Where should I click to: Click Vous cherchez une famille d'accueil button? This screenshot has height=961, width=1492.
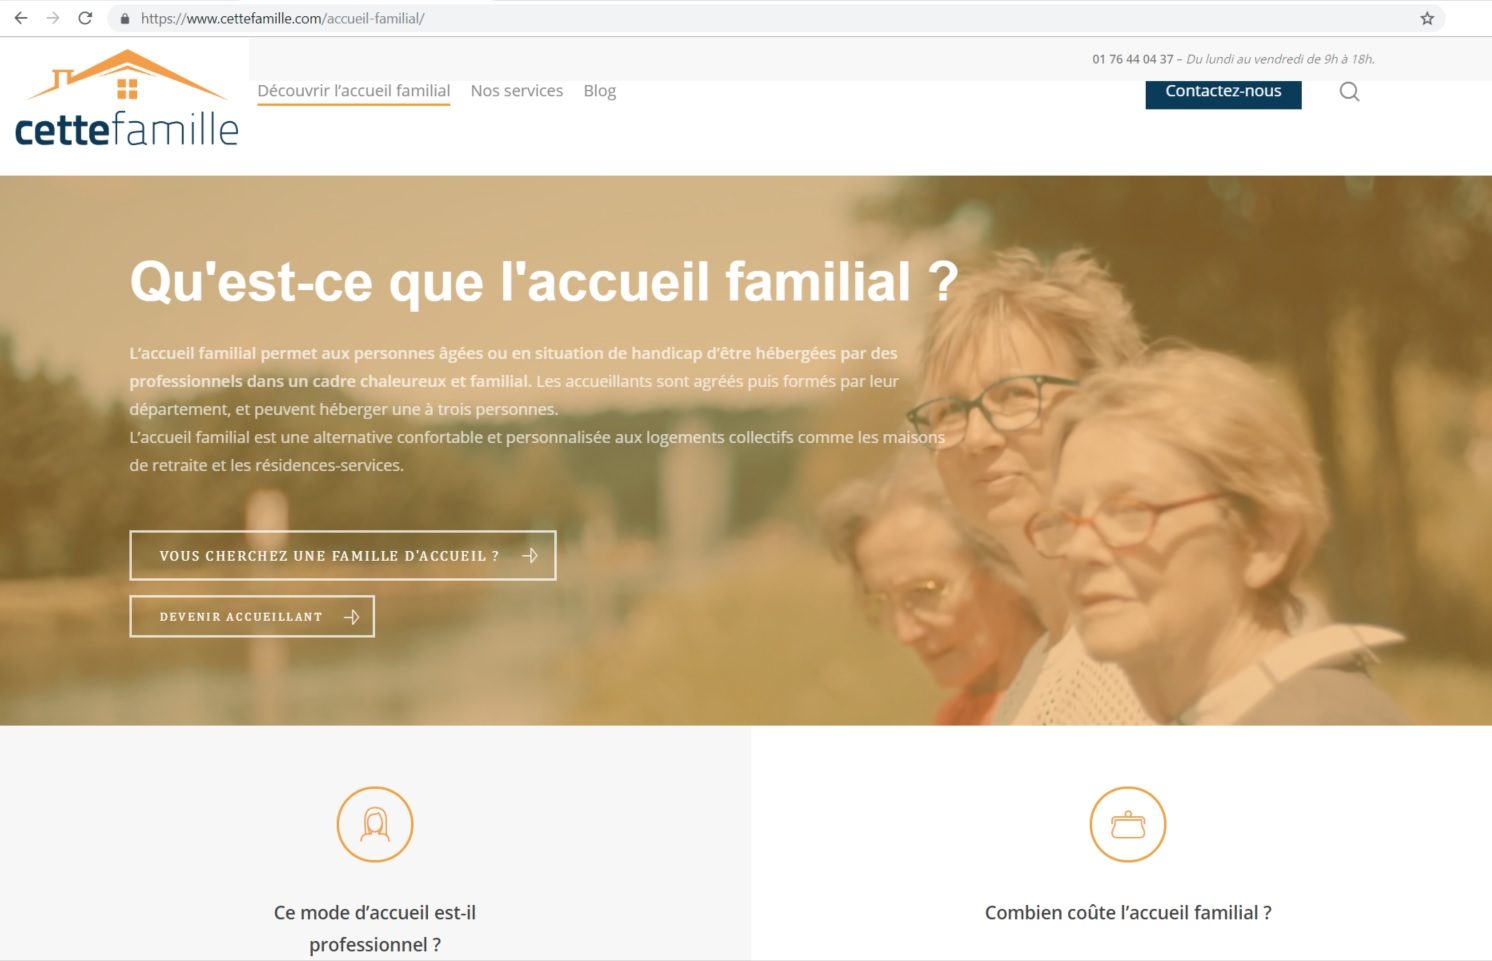tap(343, 555)
